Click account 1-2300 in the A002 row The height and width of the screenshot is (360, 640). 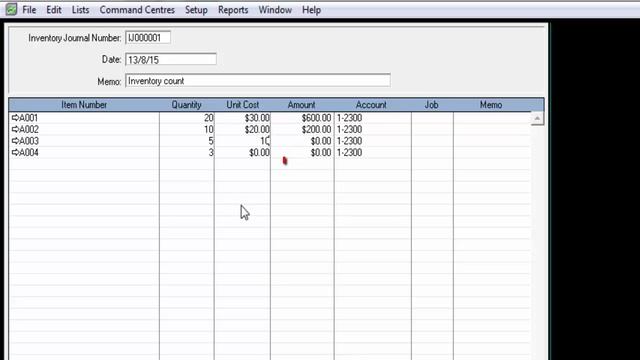pyautogui.click(x=373, y=129)
